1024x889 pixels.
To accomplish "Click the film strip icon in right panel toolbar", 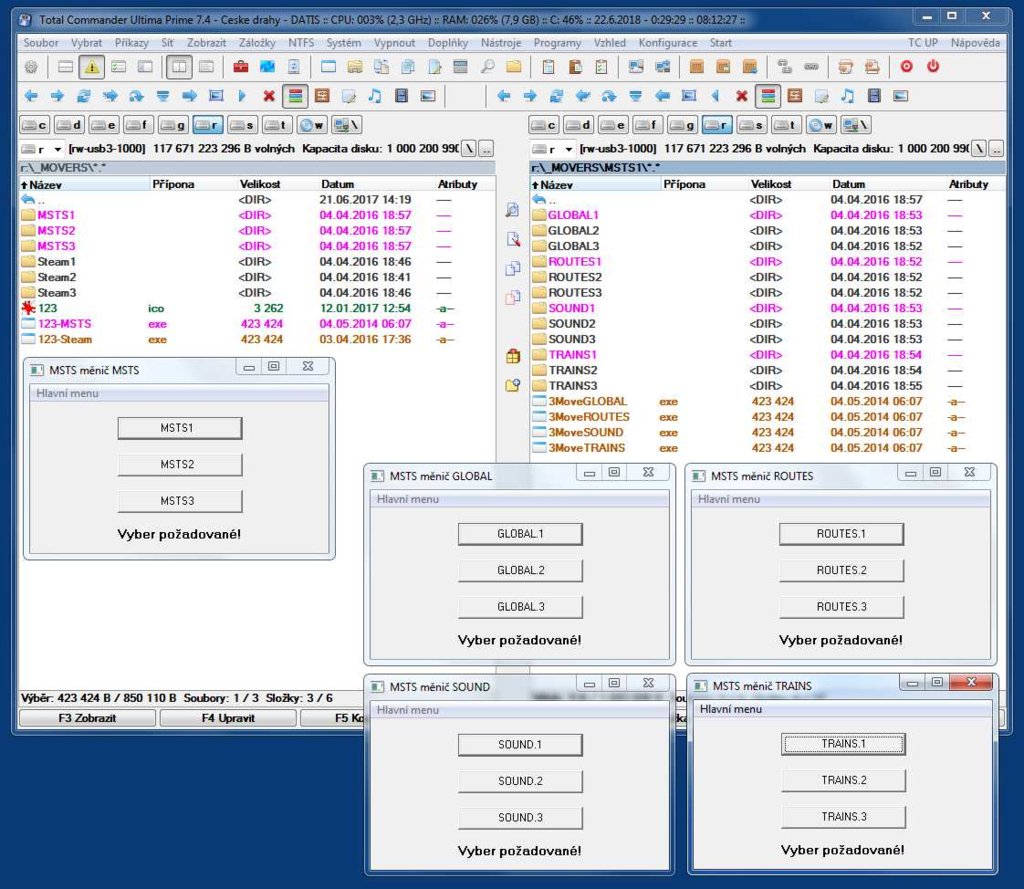I will [x=873, y=96].
